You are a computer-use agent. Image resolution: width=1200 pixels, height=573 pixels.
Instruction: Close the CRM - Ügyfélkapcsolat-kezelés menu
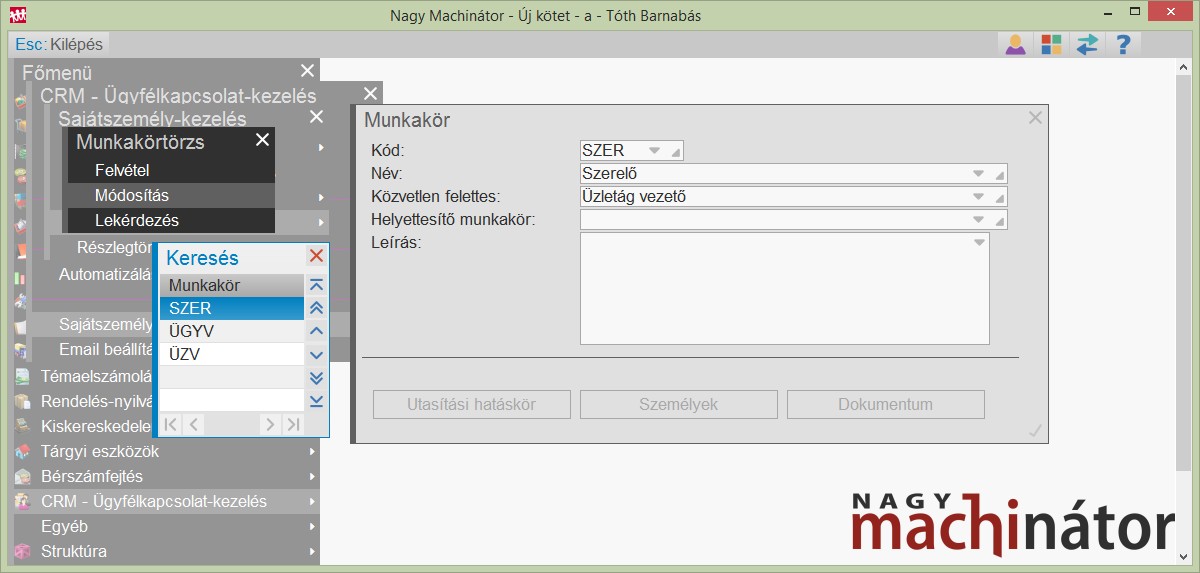click(x=370, y=94)
